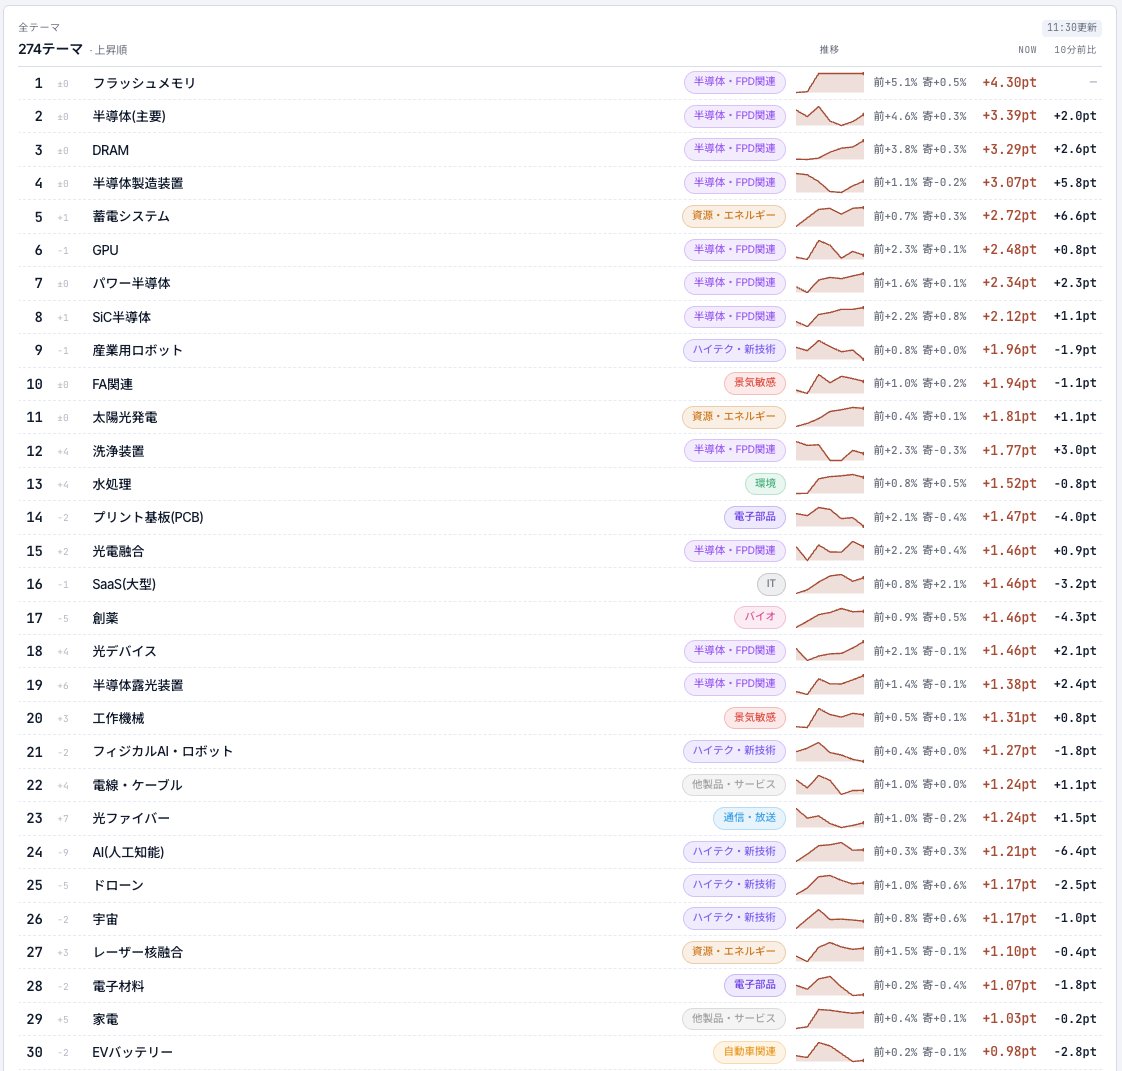Click 前+5.1% 寄+0.5% on フラッシュメモリ row

coord(919,83)
